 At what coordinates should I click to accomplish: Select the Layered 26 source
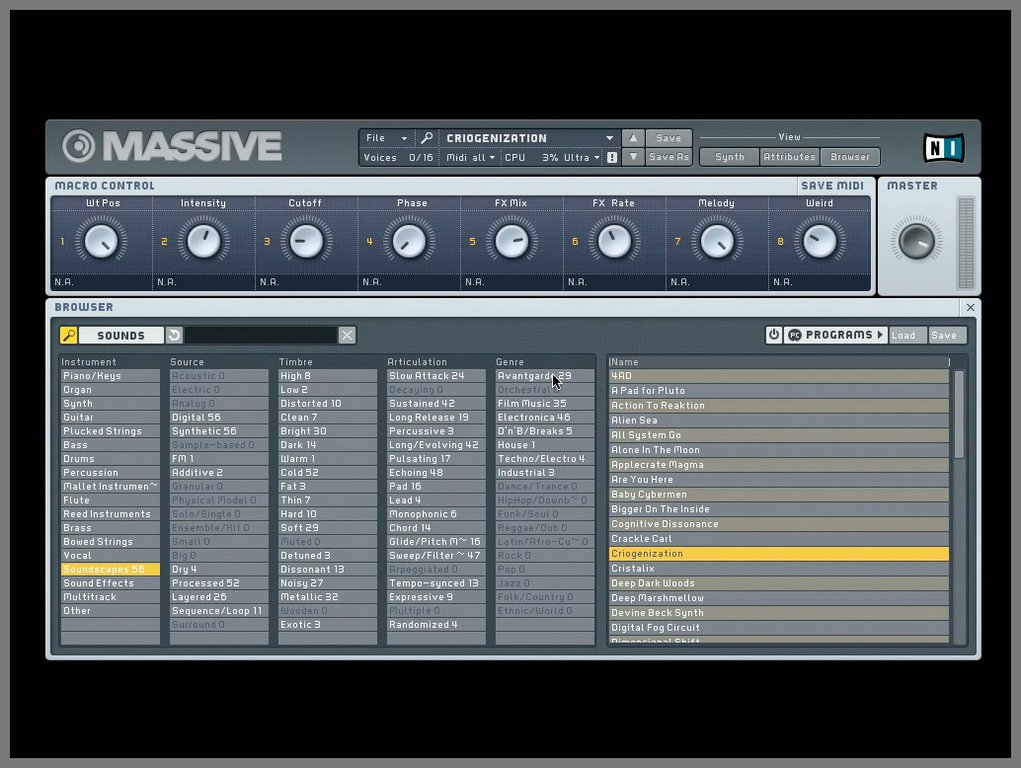pos(219,597)
